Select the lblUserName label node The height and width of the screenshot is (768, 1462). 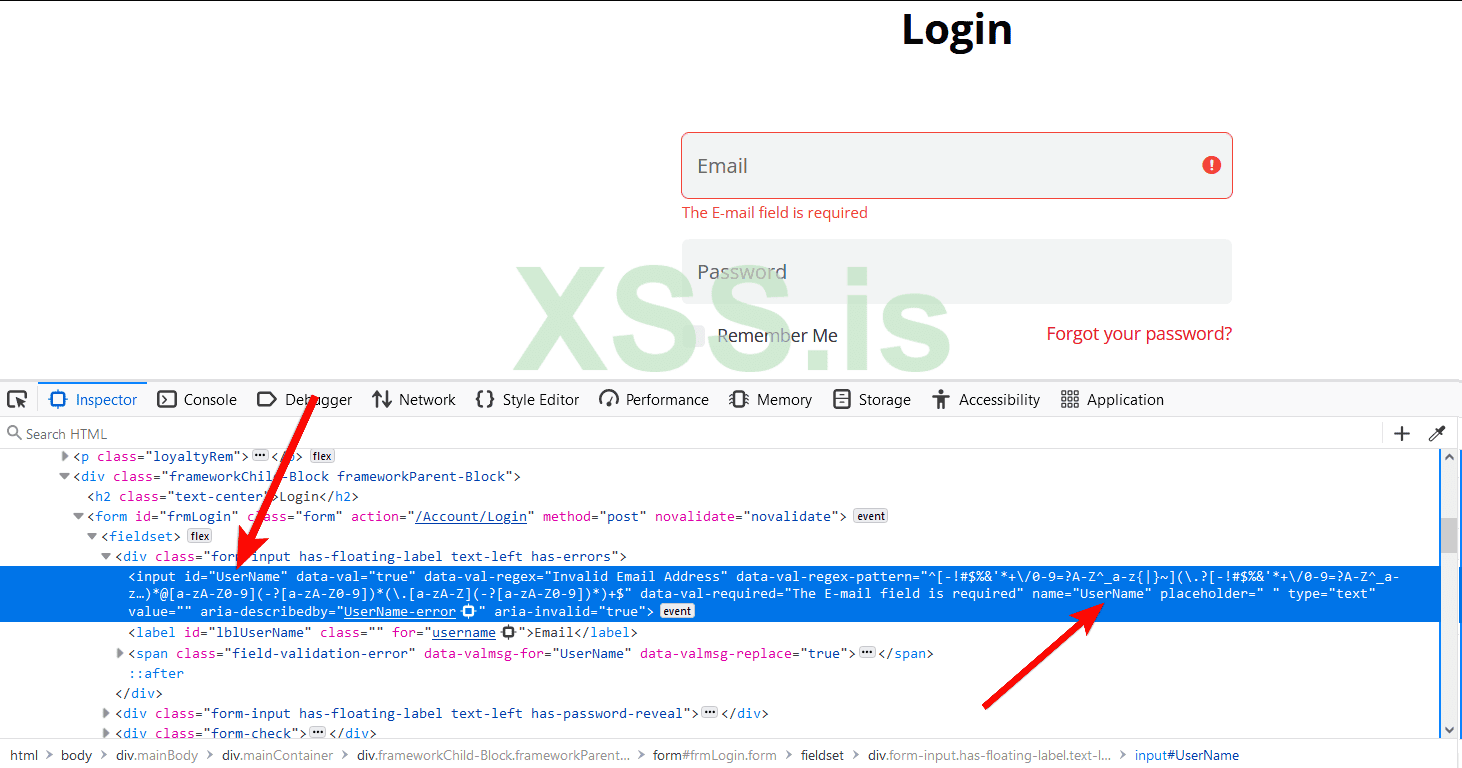383,632
